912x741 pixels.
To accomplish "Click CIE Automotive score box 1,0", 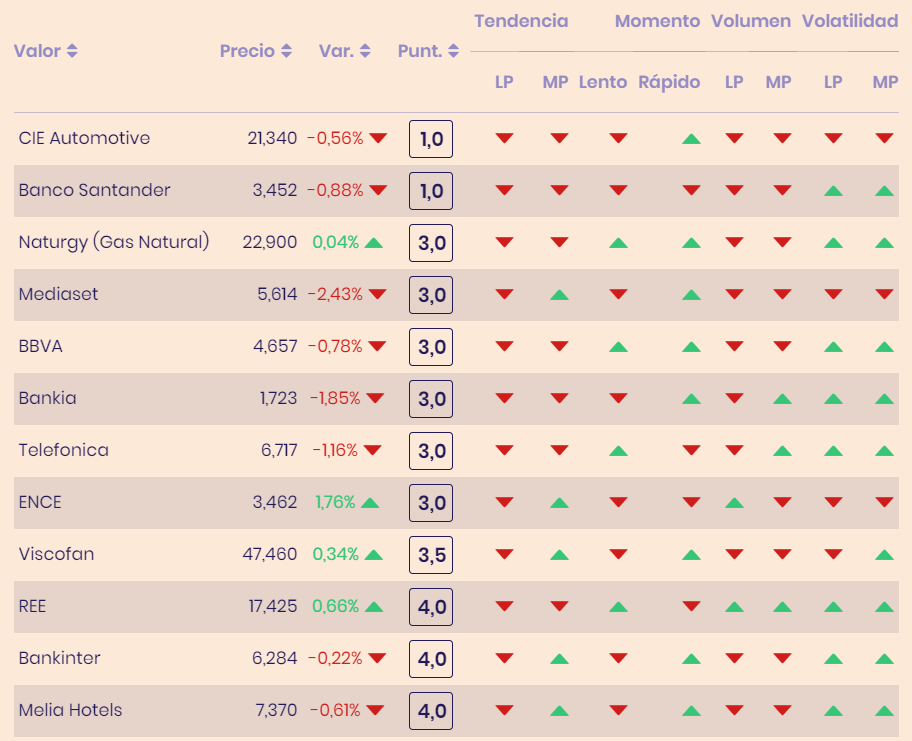I will [431, 139].
